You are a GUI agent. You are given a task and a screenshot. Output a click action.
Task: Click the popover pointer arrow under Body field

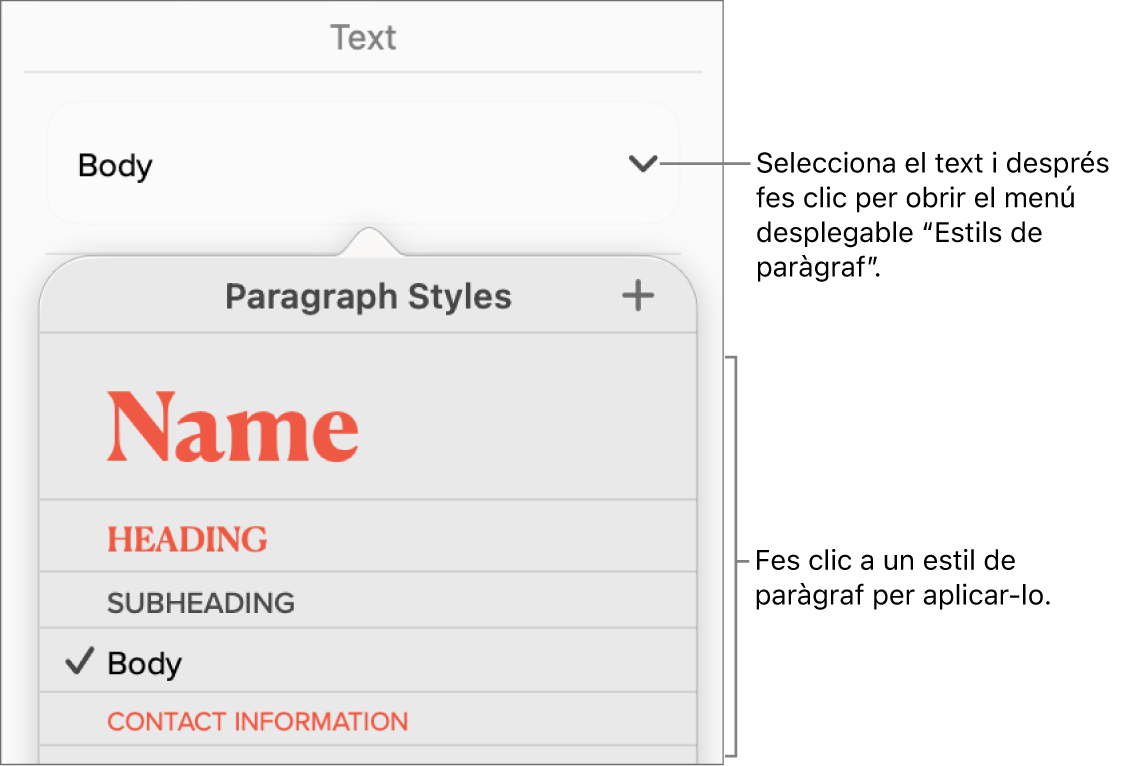tap(368, 242)
